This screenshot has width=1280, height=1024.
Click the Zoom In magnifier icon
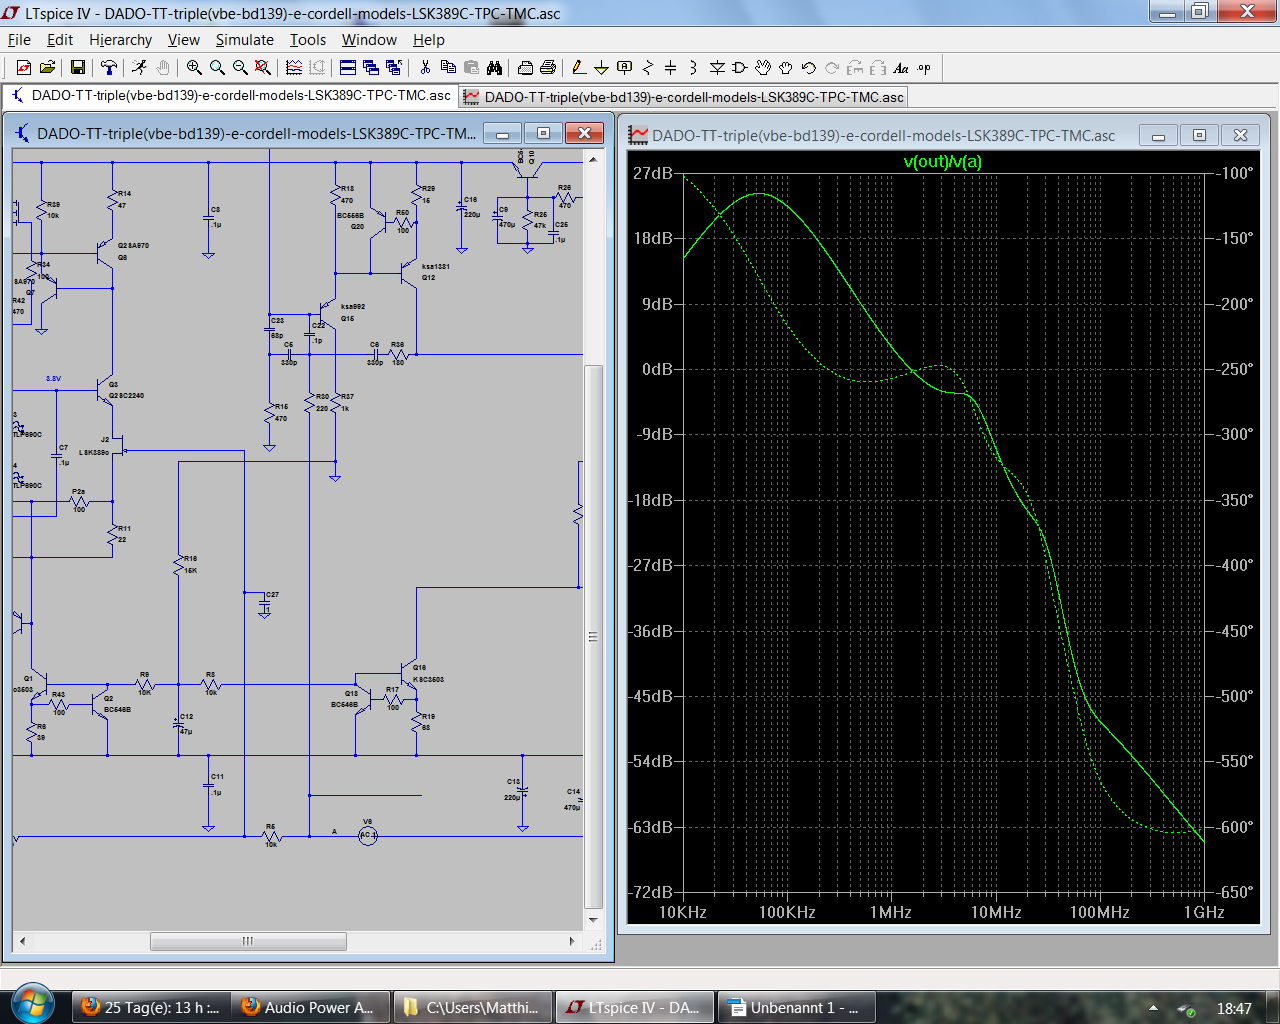point(194,67)
